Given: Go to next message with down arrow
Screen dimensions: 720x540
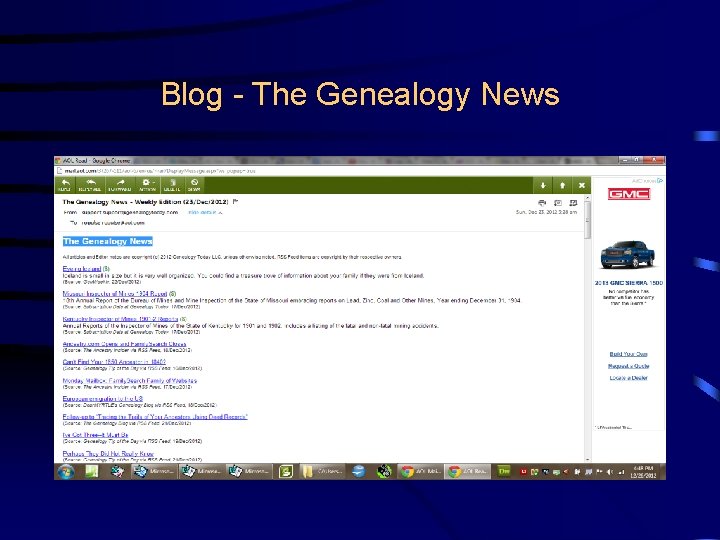Looking at the screenshot, I should (543, 186).
